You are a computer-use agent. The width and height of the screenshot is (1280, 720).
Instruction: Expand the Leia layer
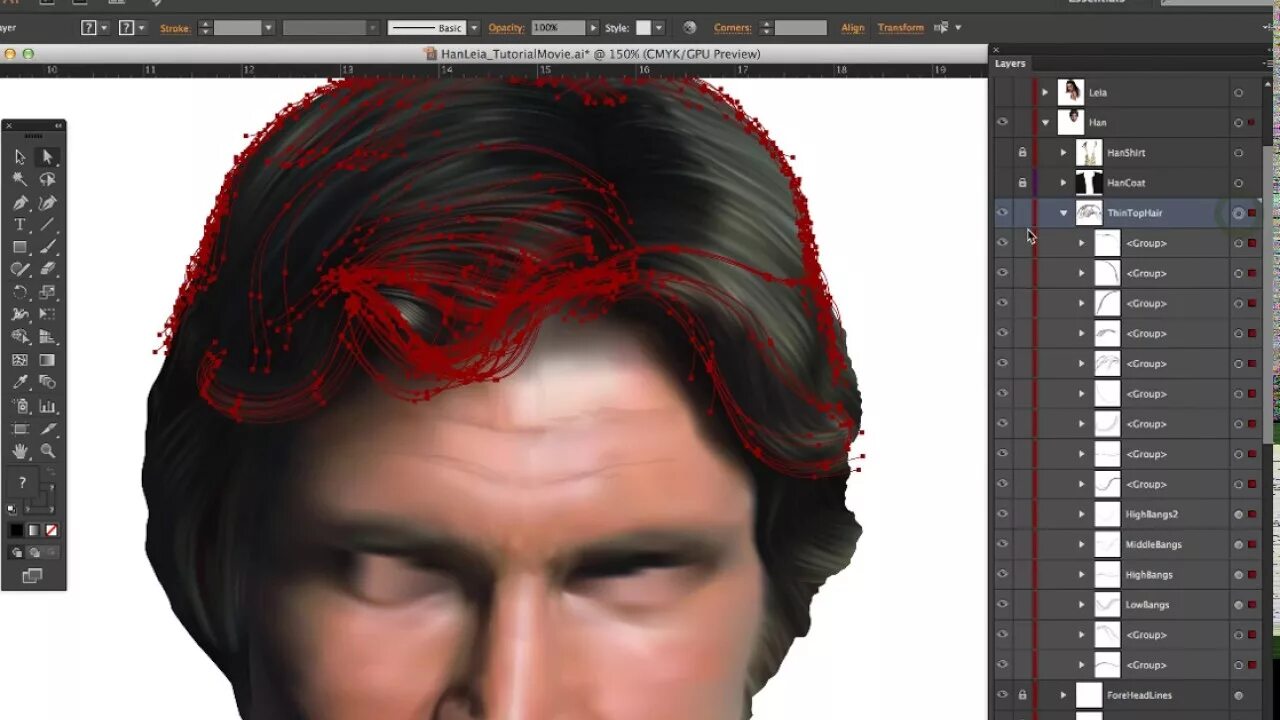(x=1045, y=92)
